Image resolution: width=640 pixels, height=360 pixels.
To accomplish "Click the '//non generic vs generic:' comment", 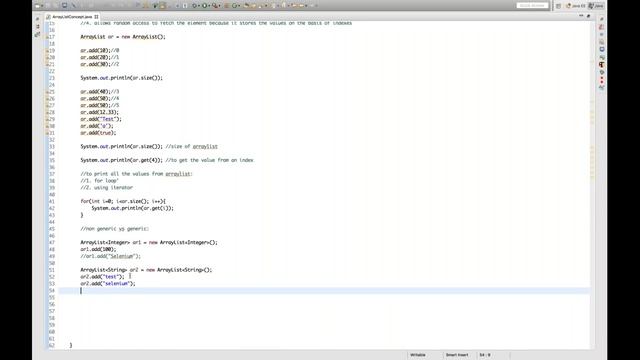I will click(x=114, y=229).
